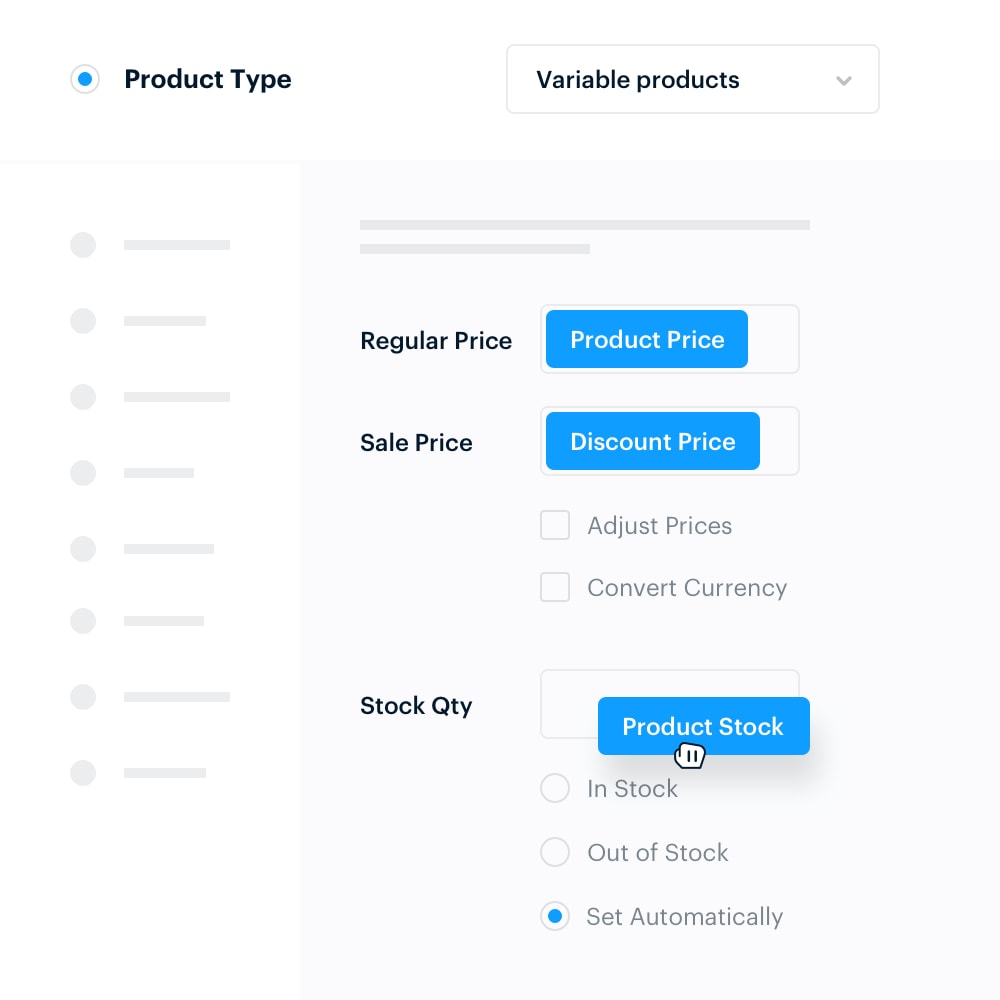The image size is (1000, 1000).
Task: Click empty area of Regular Price field
Action: [773, 339]
